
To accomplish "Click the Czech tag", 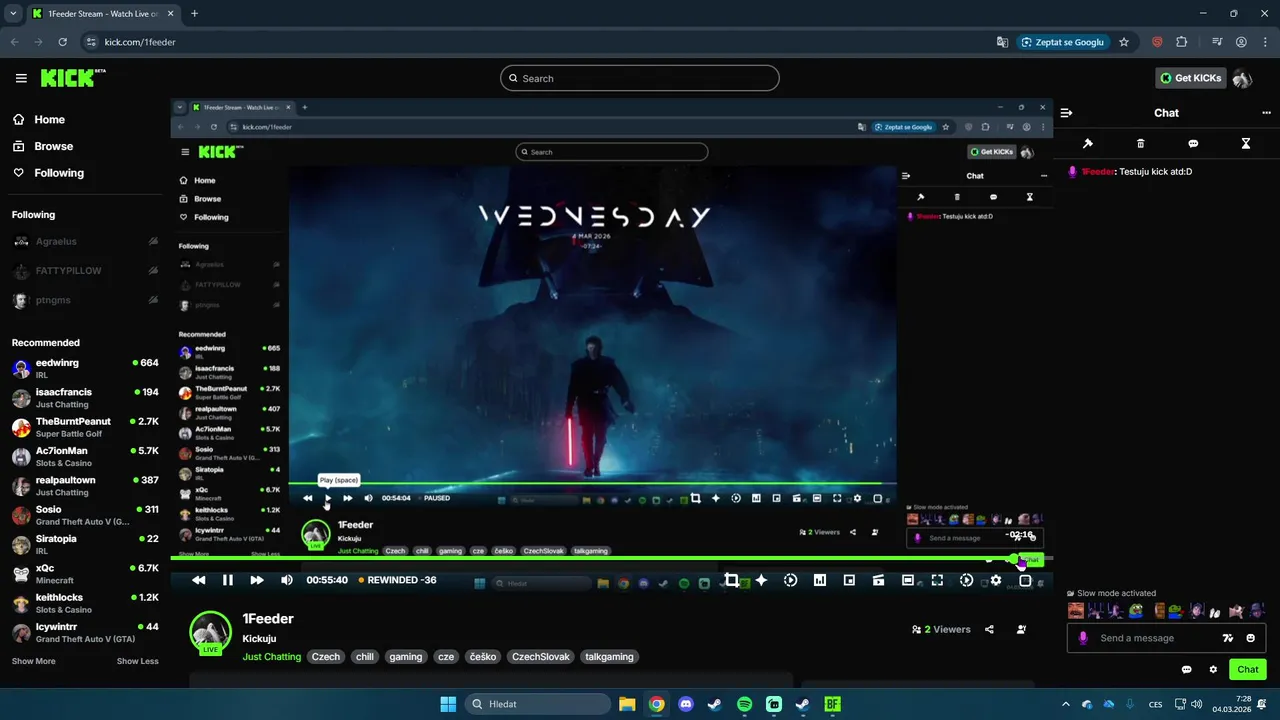I will pos(326,657).
